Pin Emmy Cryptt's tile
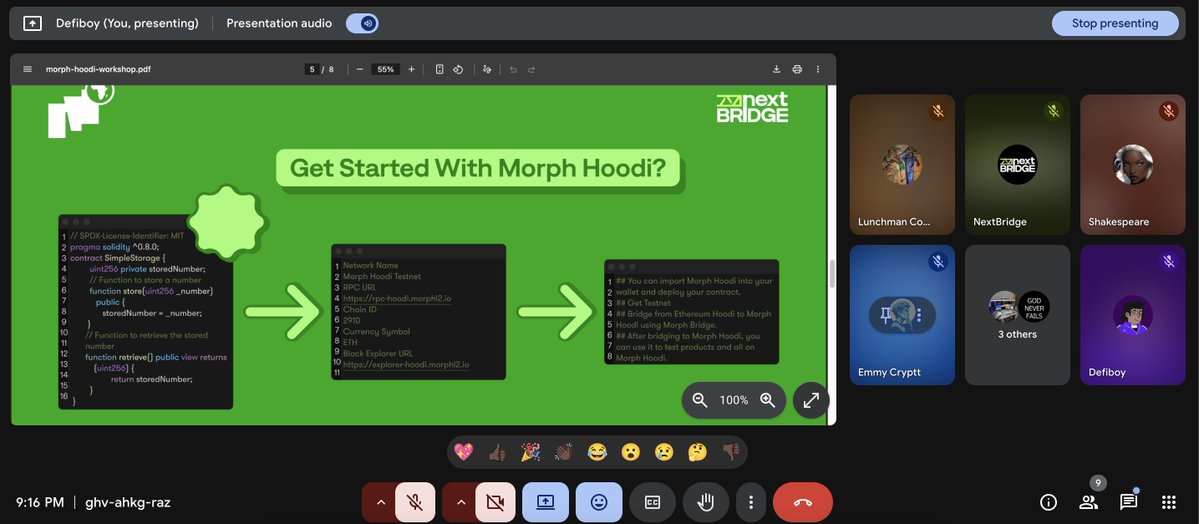Screen dimensions: 1199x524 886,315
